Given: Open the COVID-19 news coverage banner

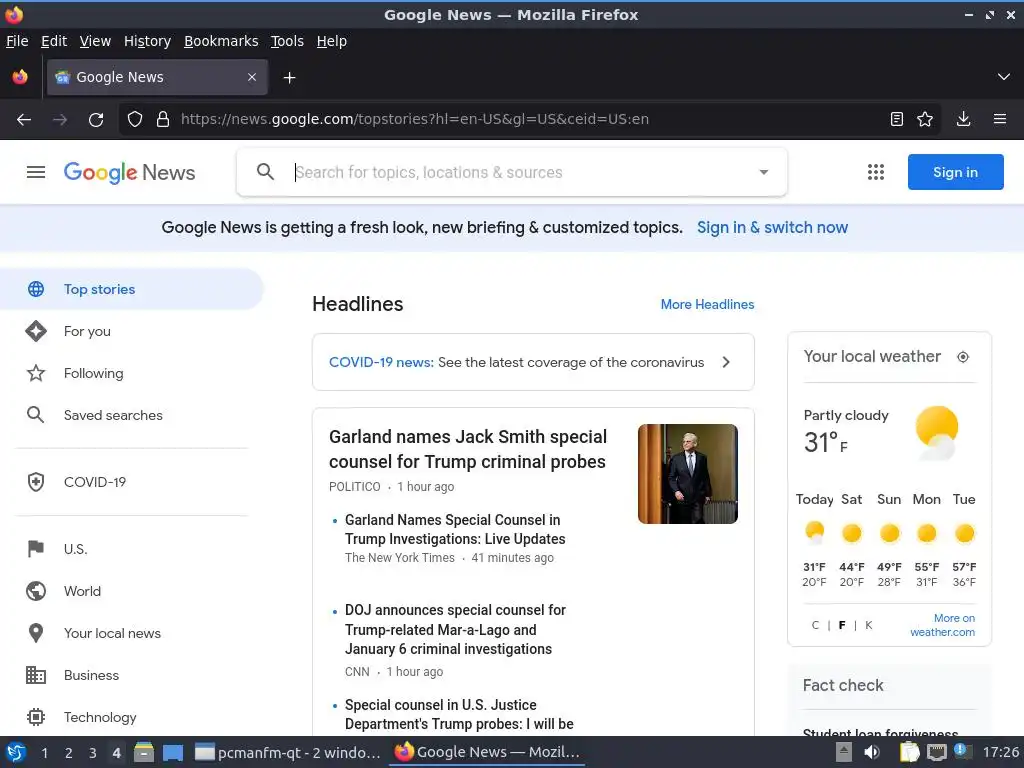Looking at the screenshot, I should click(533, 362).
